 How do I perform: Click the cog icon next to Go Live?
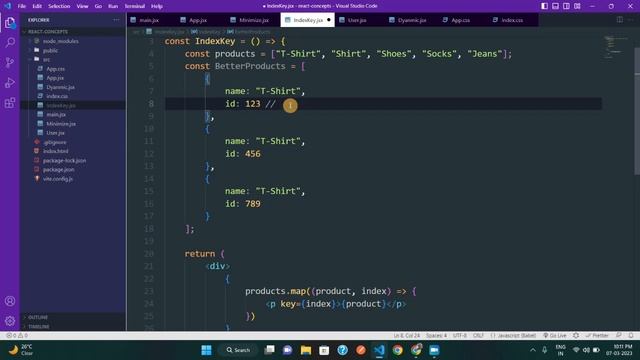[x=576, y=336]
